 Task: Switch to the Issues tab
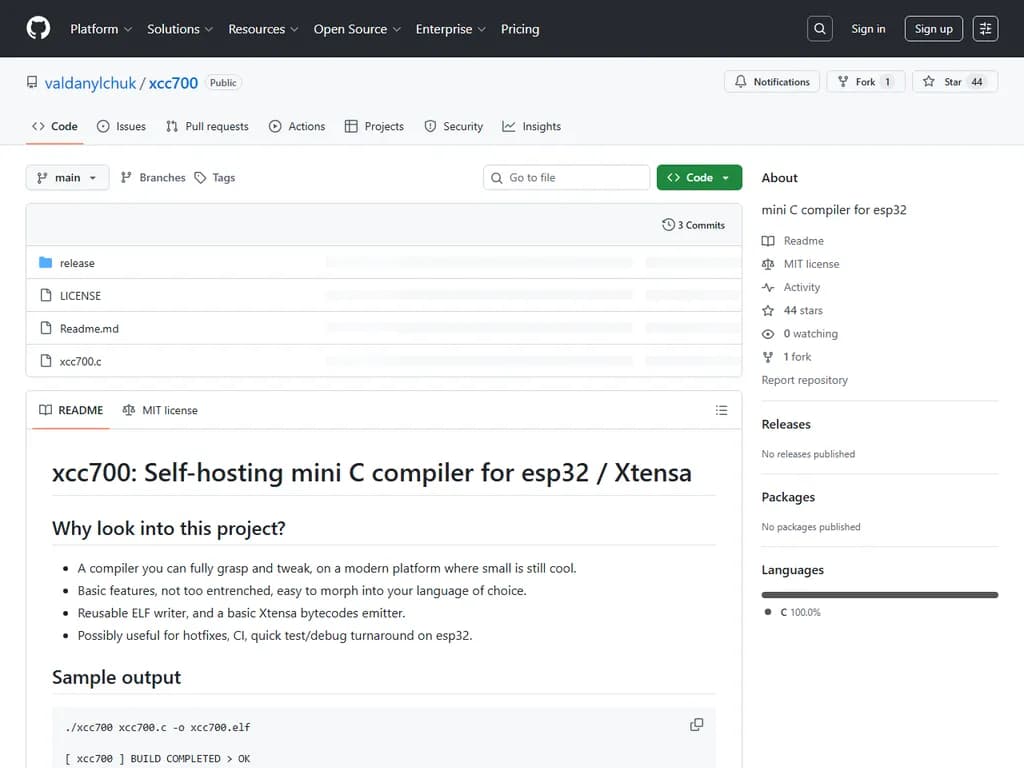[121, 127]
